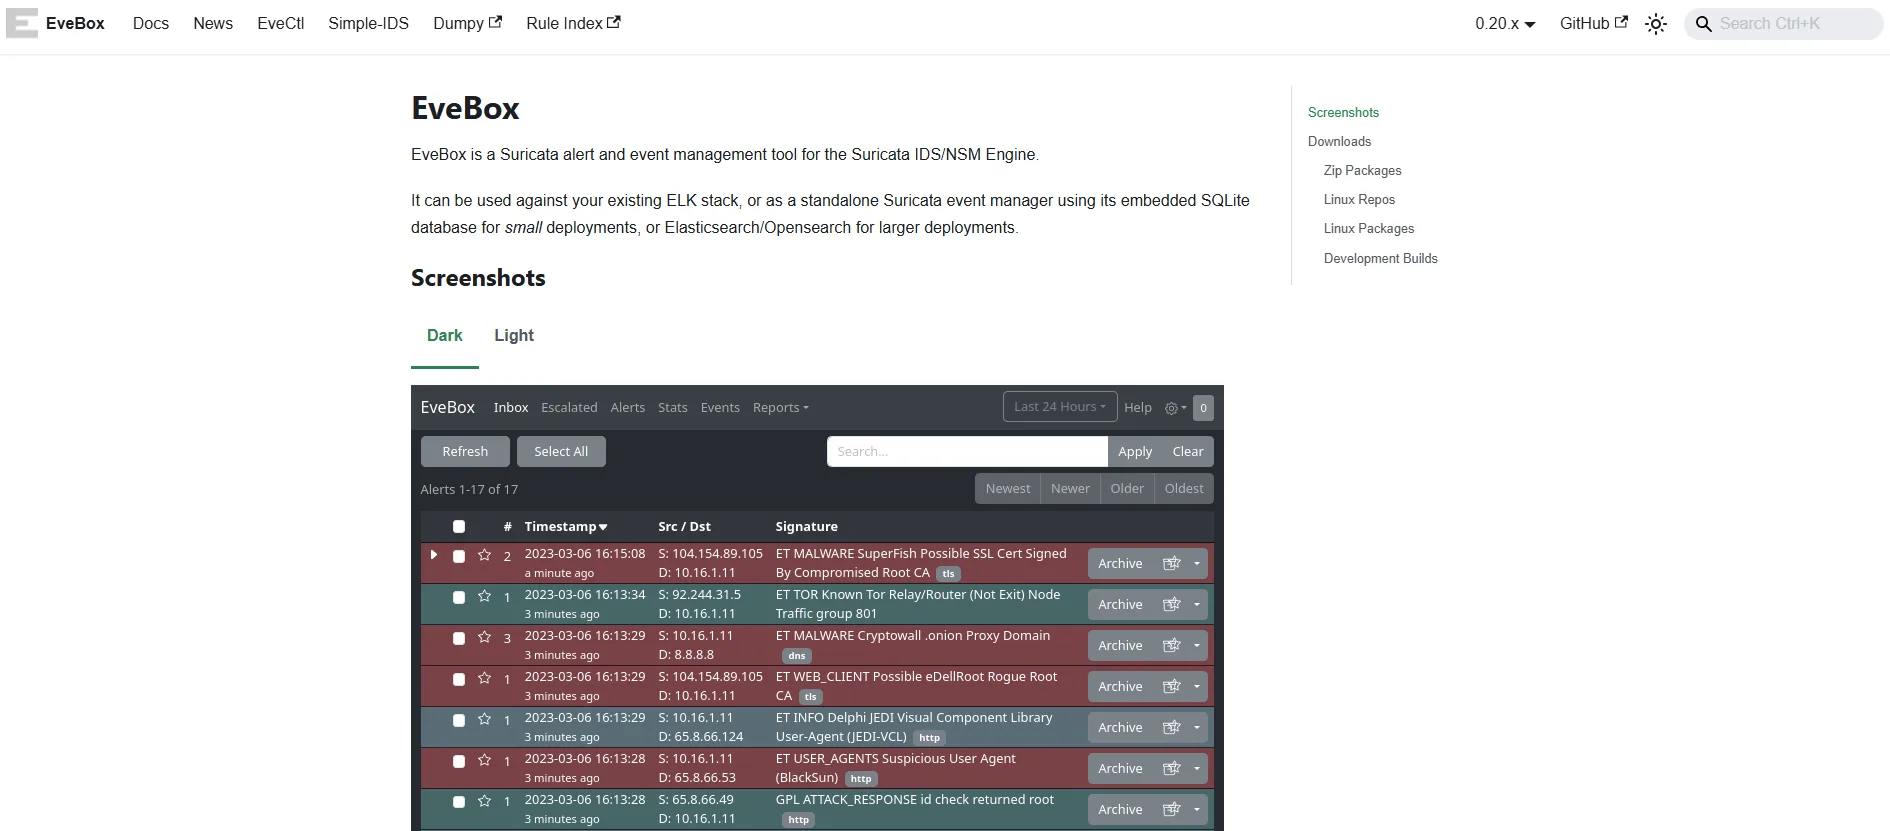Open the settings gear in EveBox navbar
Screen dimensions: 1890x831
pos(1175,408)
